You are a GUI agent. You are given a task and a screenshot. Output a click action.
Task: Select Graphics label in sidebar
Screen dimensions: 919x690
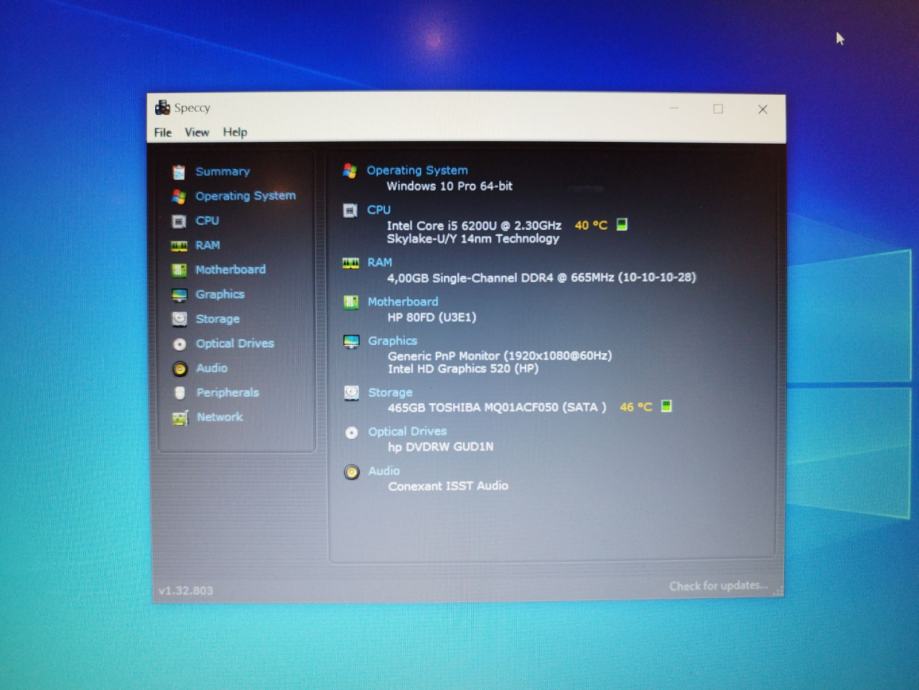(220, 294)
